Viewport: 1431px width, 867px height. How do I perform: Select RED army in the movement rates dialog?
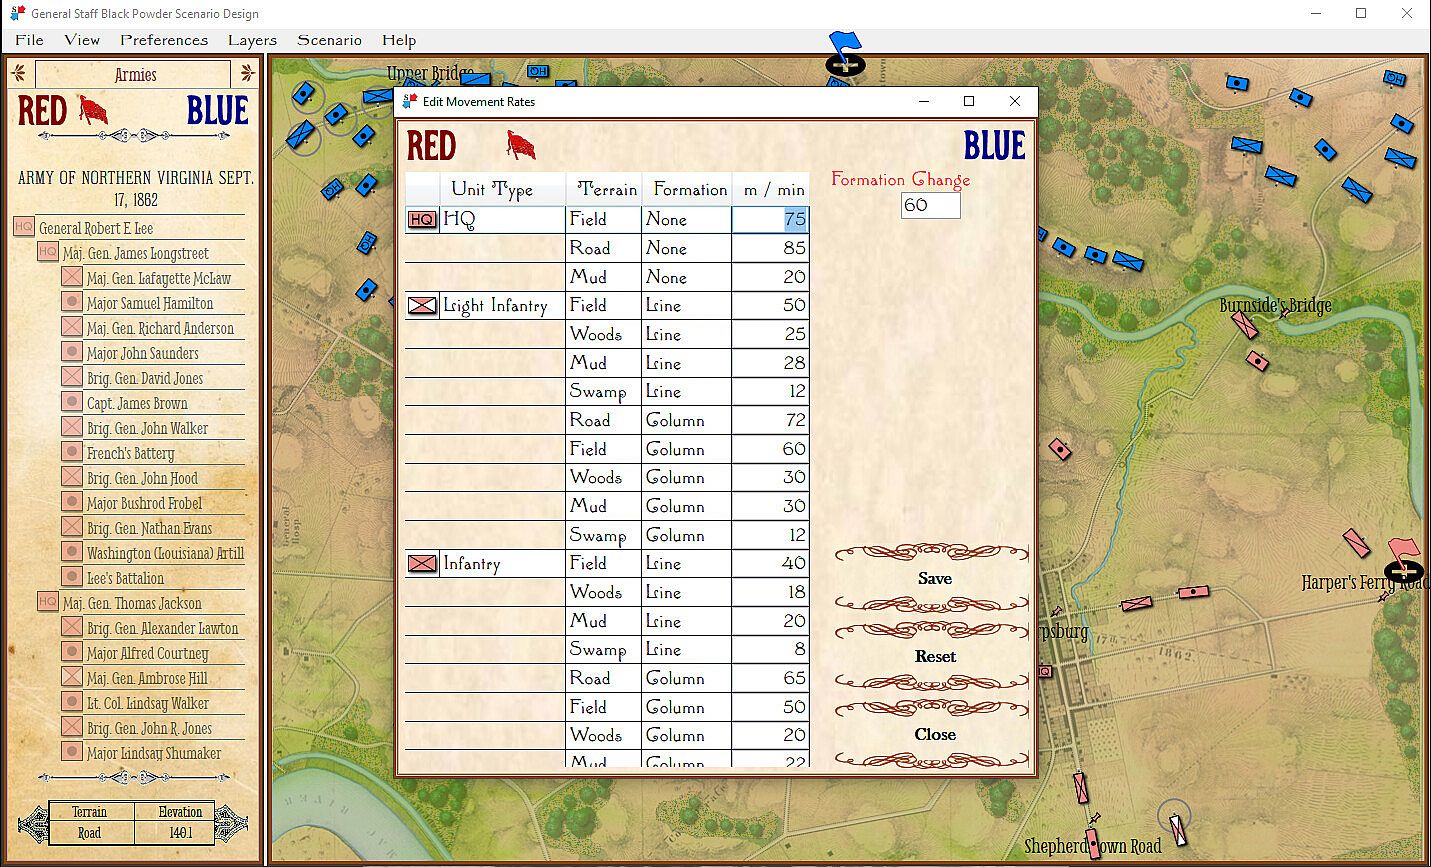431,146
